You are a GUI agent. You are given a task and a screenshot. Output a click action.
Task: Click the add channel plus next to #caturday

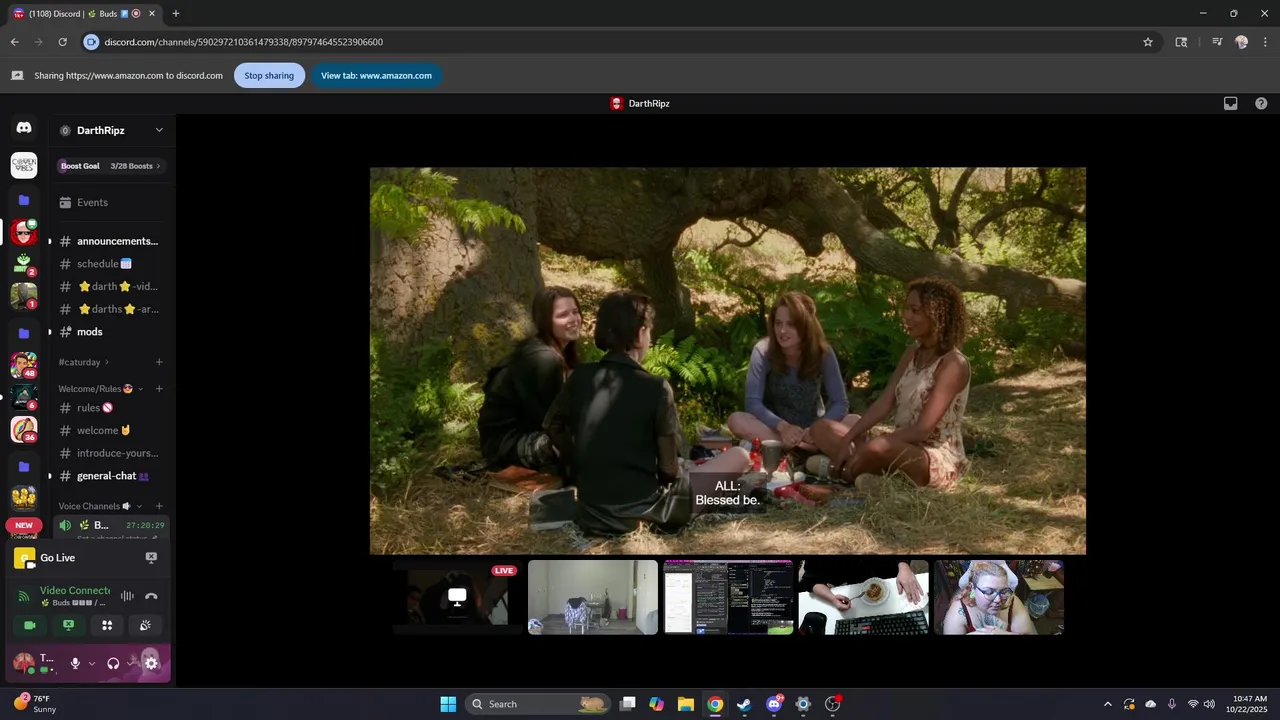(159, 362)
